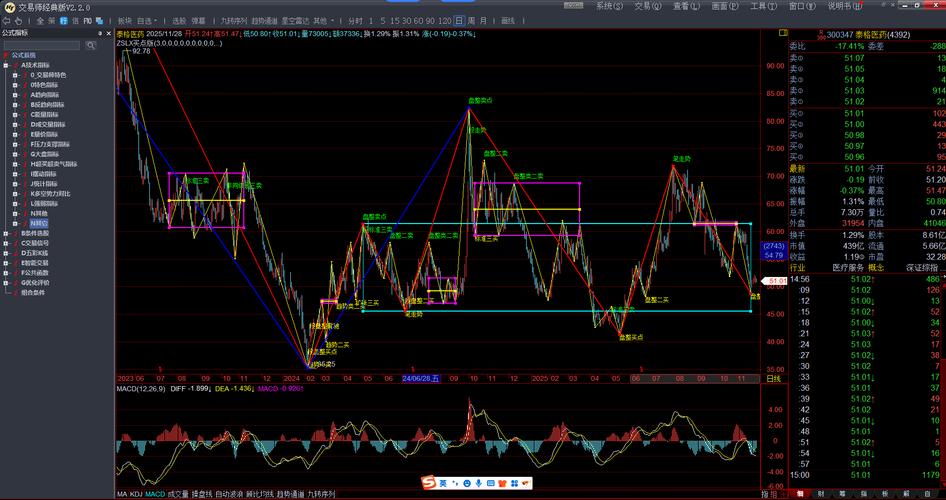
Task: Click the 趋势通道 toolbar button
Action: pos(265,20)
